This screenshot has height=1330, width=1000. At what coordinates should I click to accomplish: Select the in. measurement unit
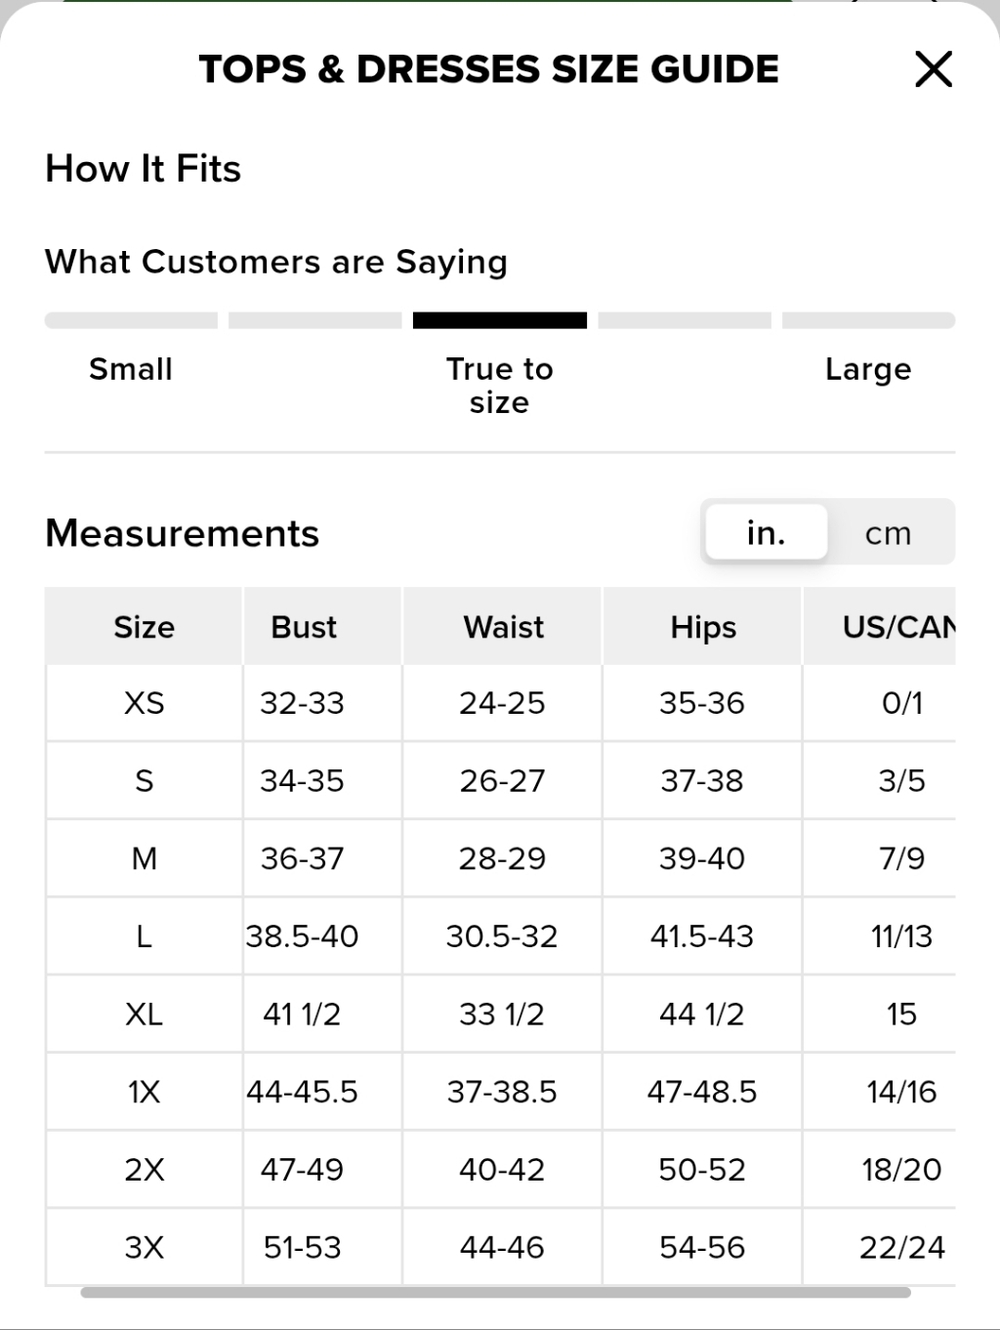766,533
